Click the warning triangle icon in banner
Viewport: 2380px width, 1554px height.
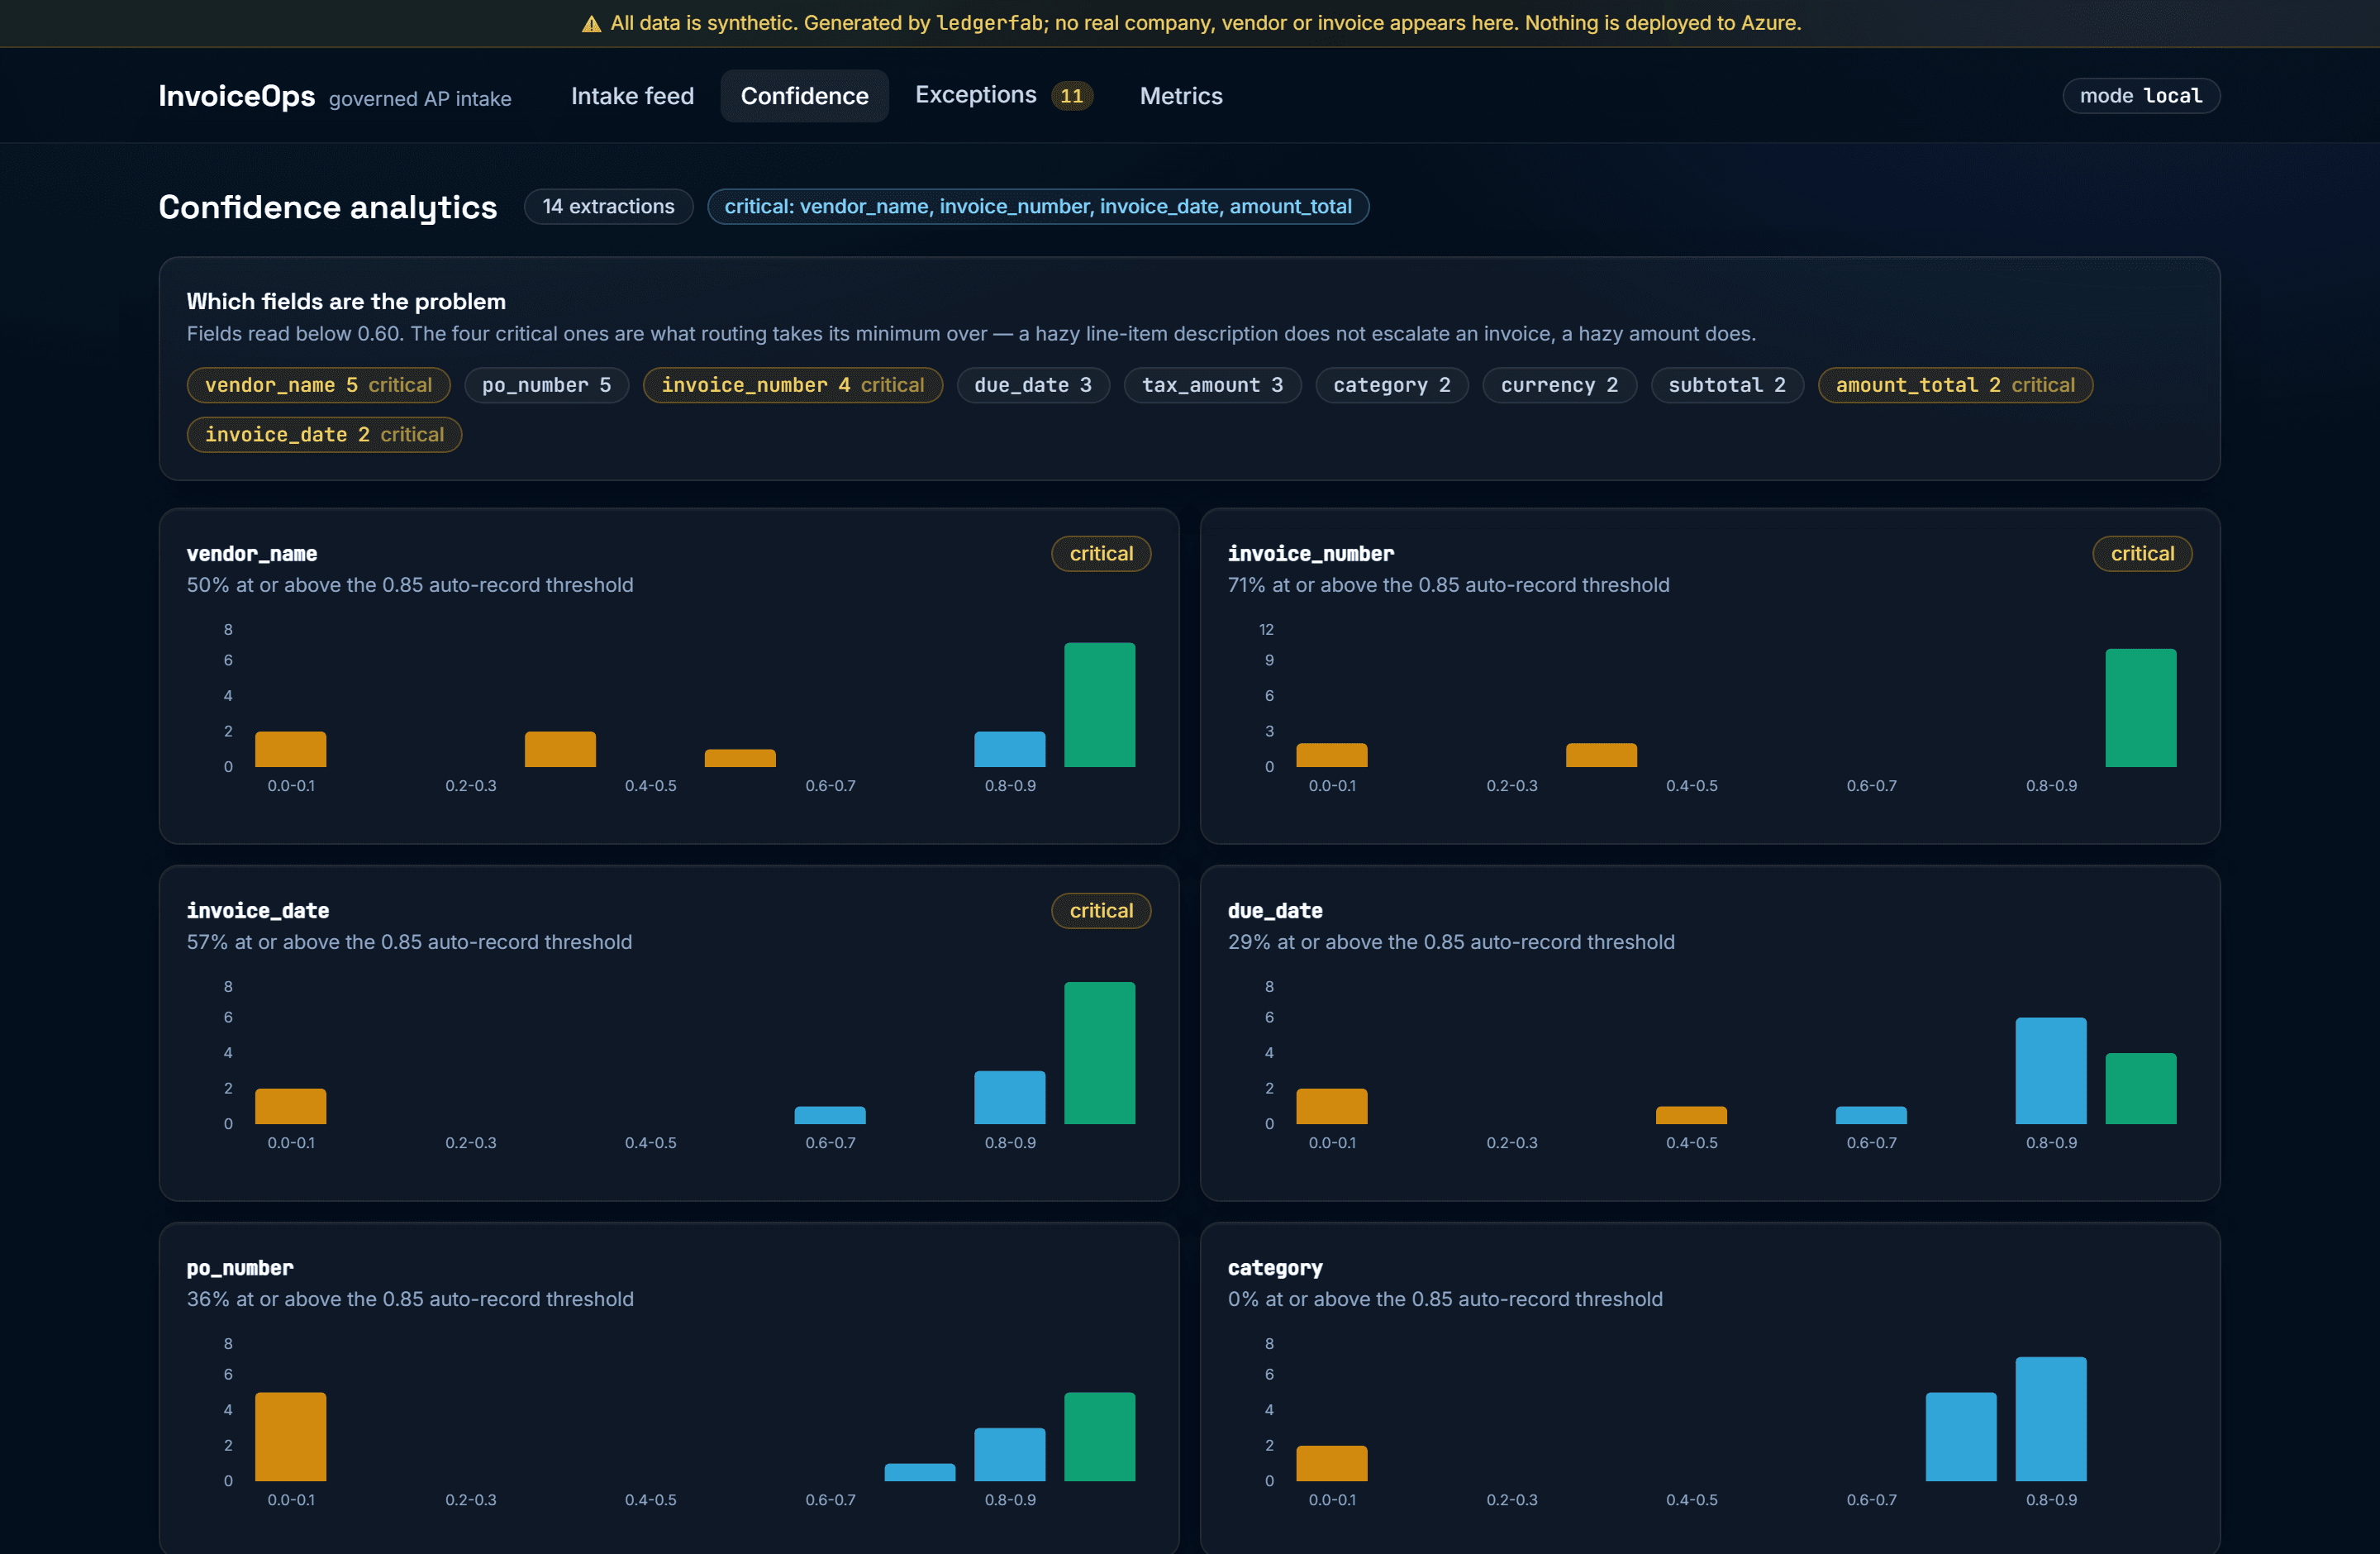[591, 24]
